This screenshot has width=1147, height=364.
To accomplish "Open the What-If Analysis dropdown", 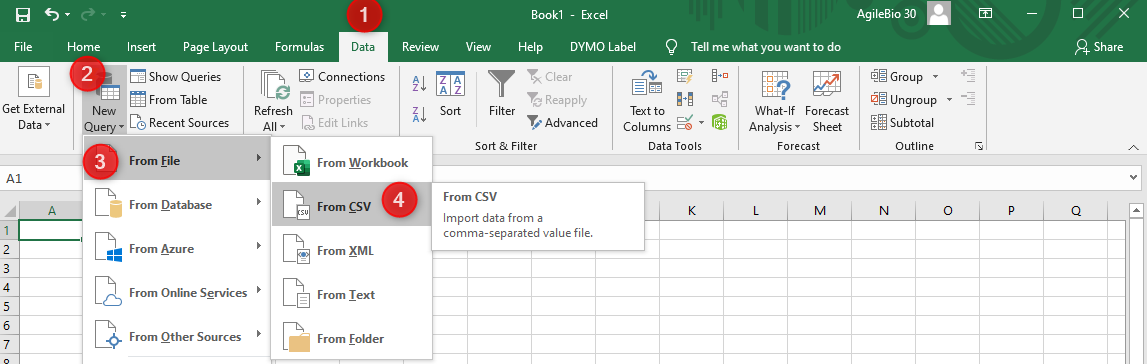I will 775,101.
